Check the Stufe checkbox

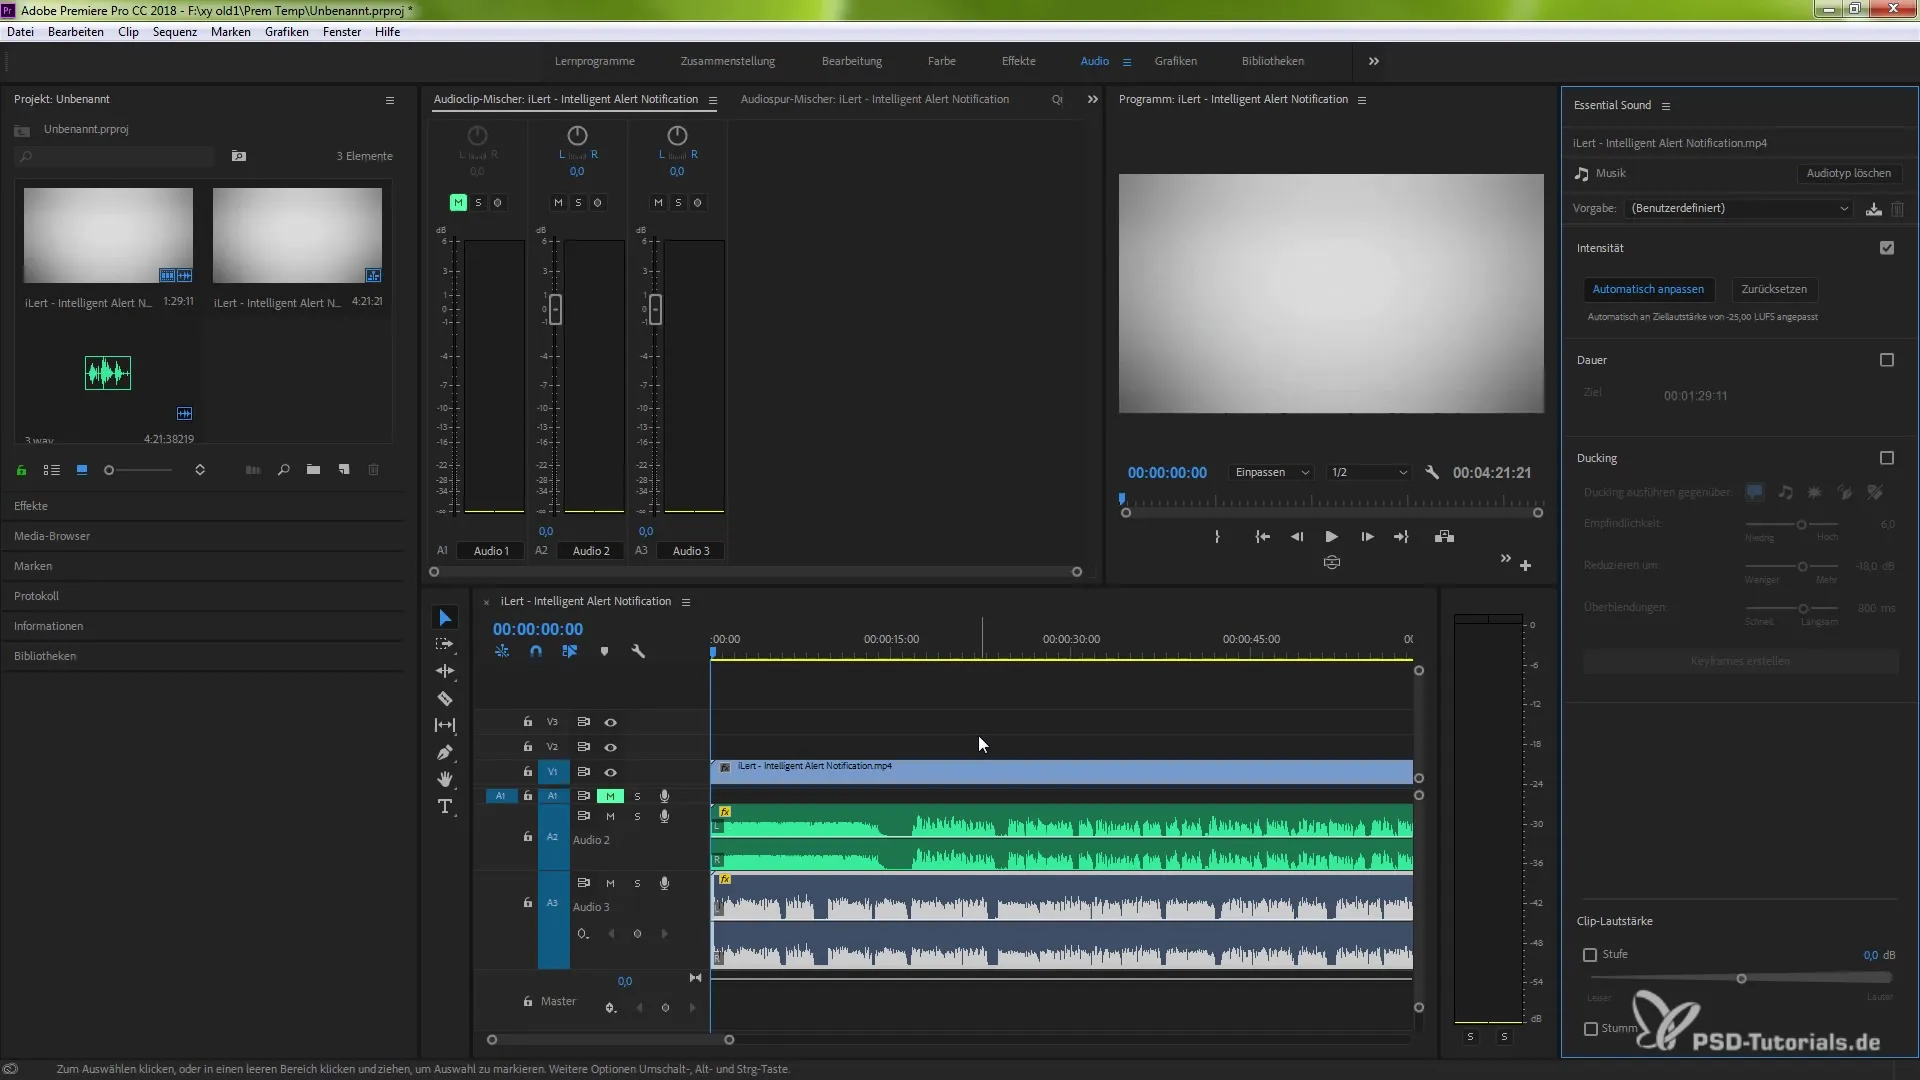[1590, 955]
